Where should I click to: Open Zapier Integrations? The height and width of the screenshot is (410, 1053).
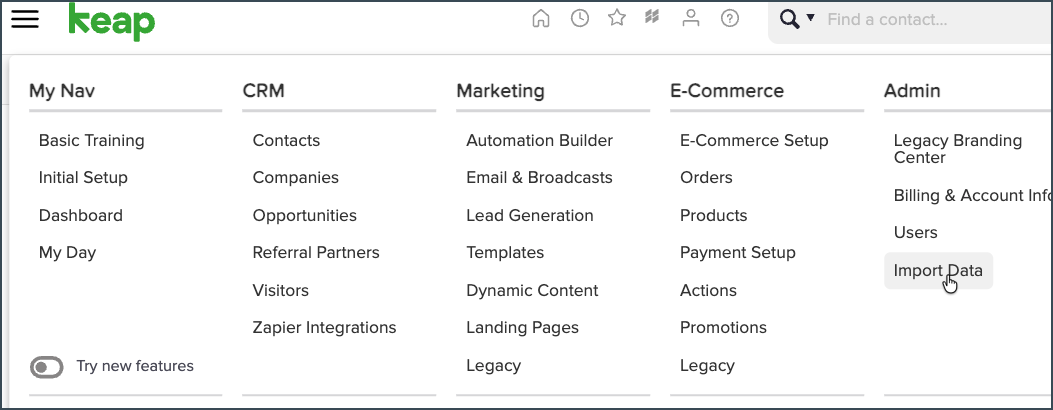pyautogui.click(x=324, y=327)
